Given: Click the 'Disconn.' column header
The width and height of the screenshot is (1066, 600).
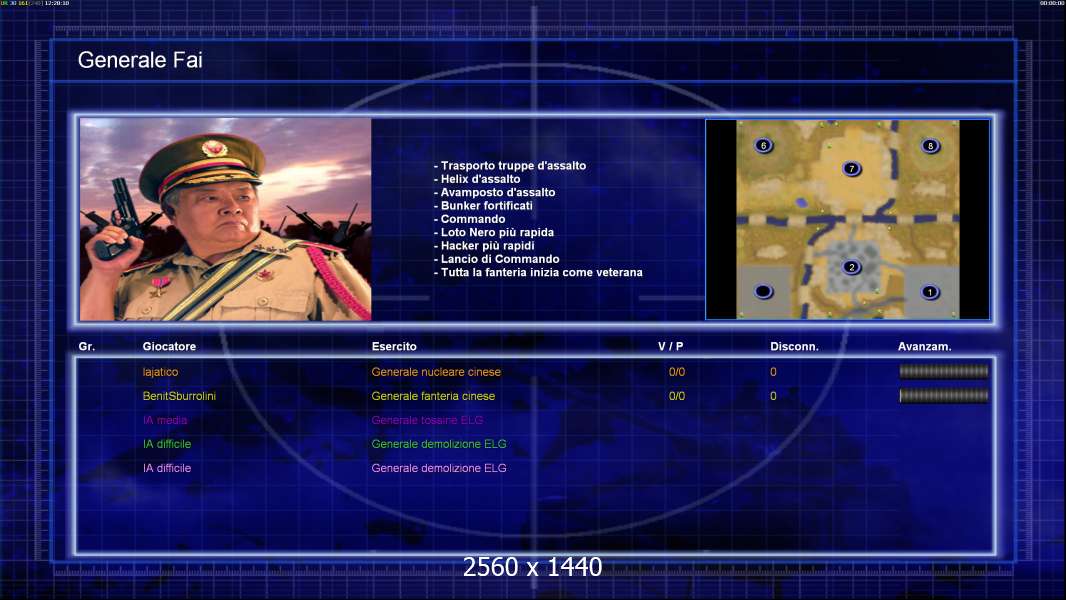Looking at the screenshot, I should coord(794,346).
